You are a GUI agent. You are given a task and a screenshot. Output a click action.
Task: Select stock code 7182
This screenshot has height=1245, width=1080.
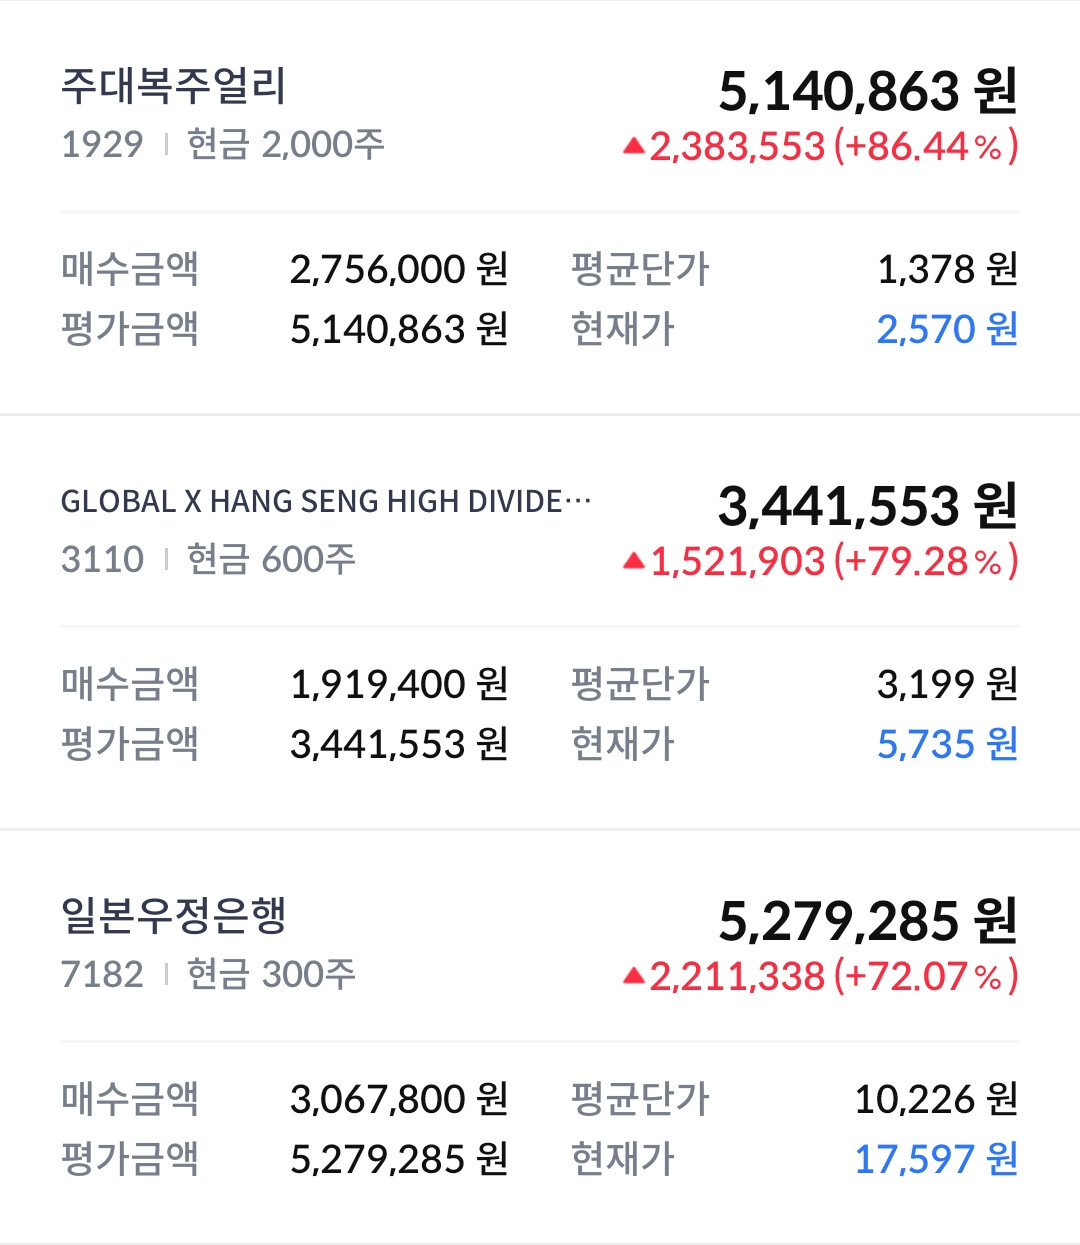tap(102, 974)
